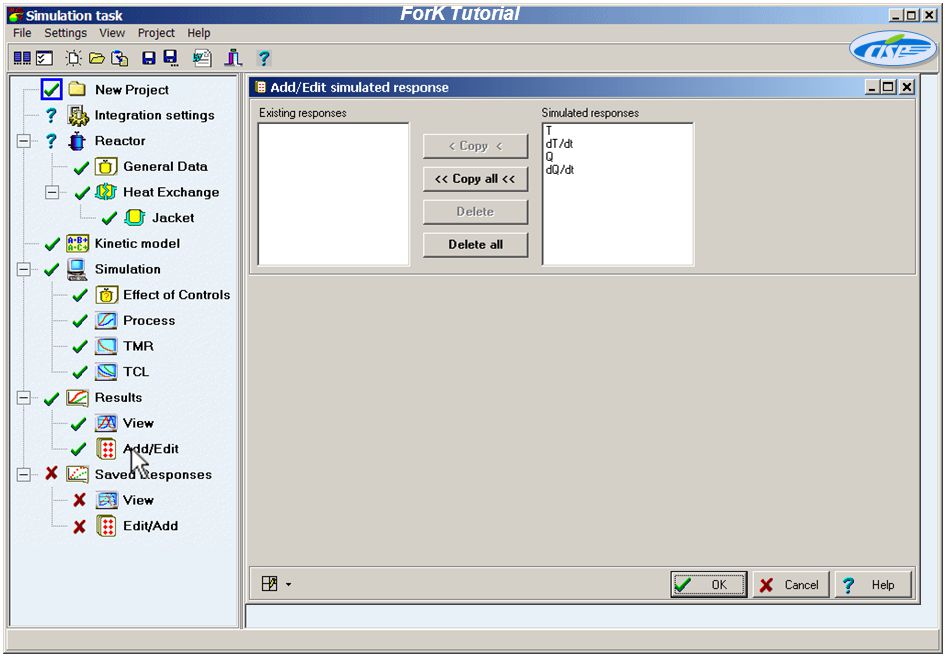Image resolution: width=945 pixels, height=657 pixels.
Task: Select the TCL tree item
Action: coord(136,372)
